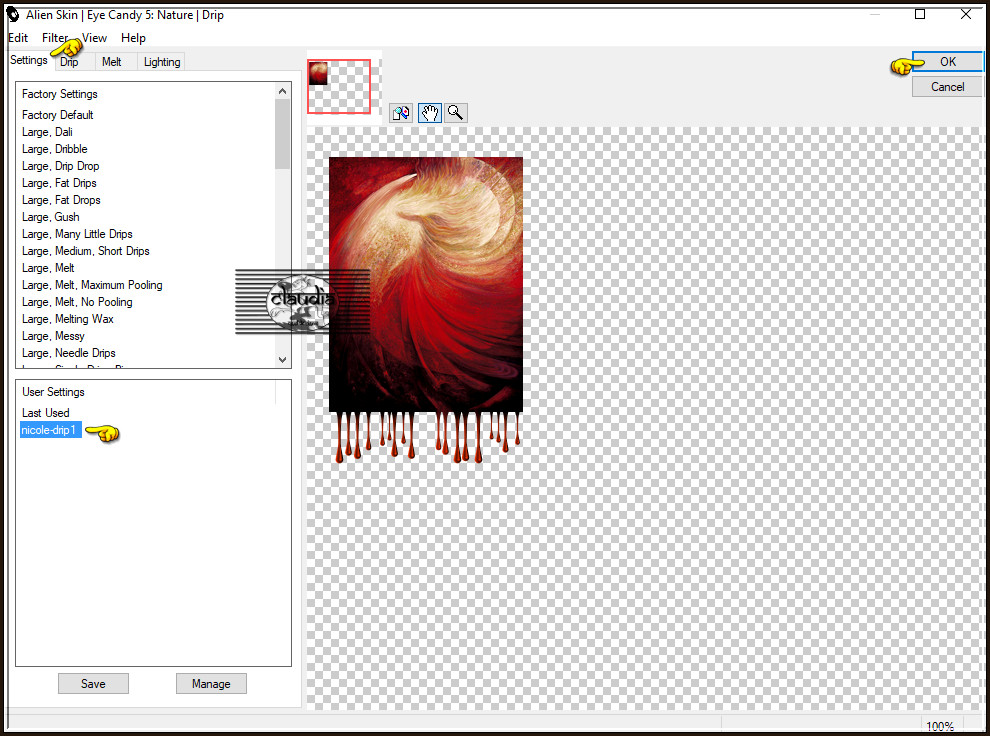Select the "Large, Fat Drips" preset
The height and width of the screenshot is (736, 990).
pyautogui.click(x=59, y=183)
